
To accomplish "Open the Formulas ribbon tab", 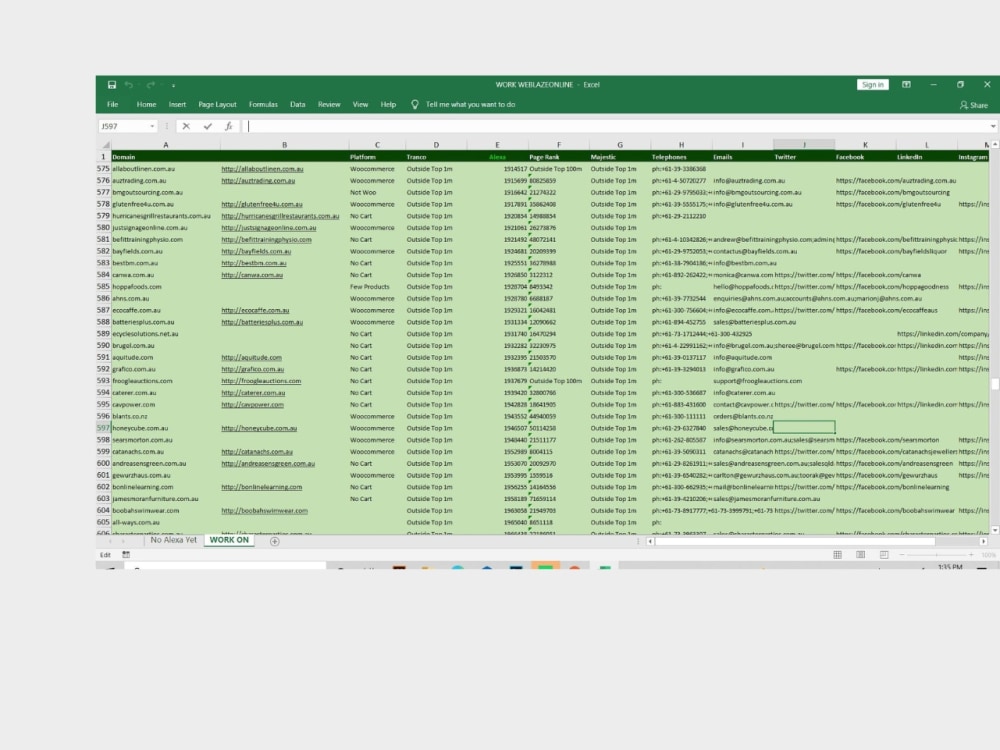I will 263,103.
